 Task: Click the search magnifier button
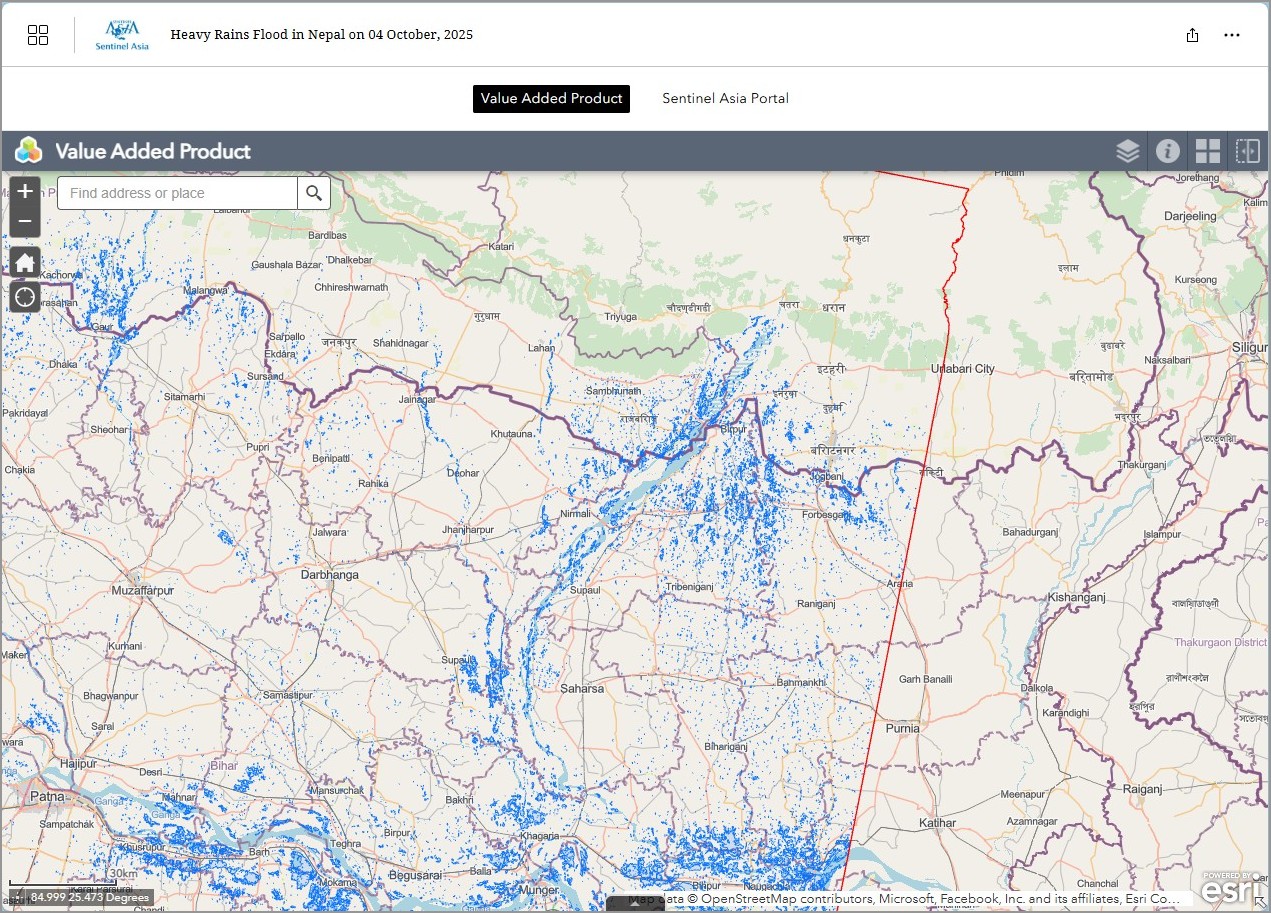click(x=314, y=193)
